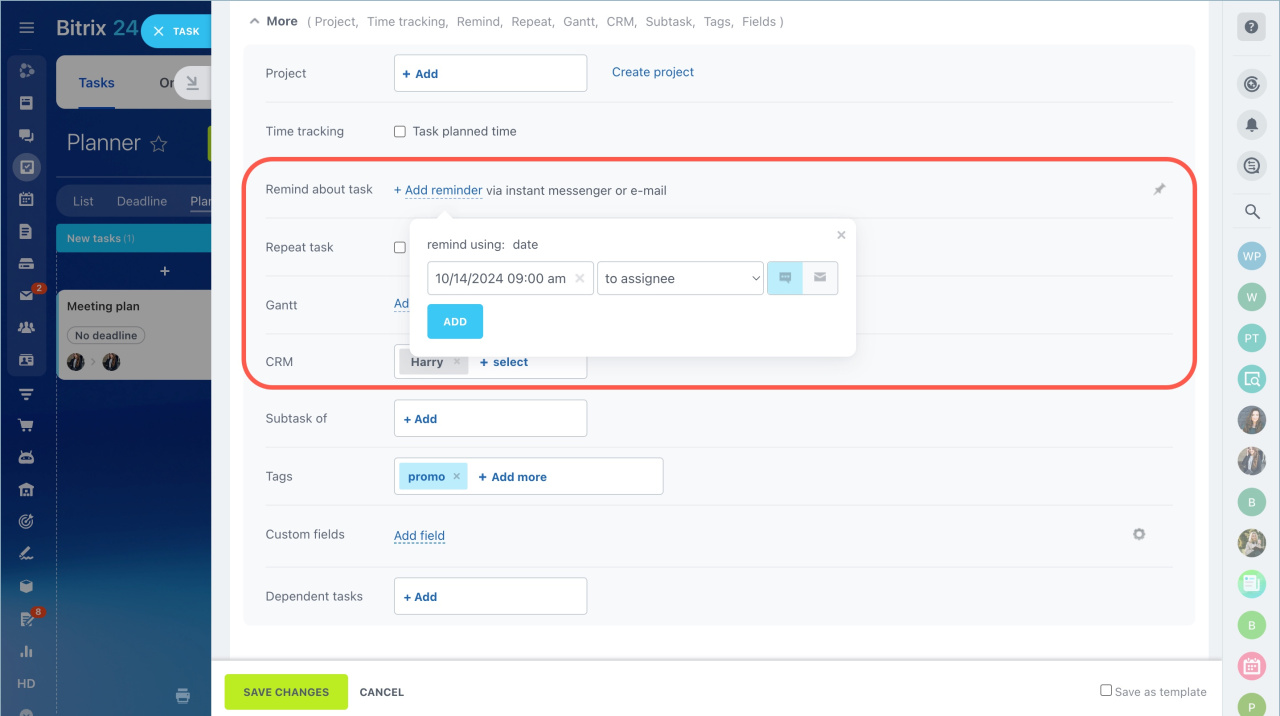Open the 'to assignee' recipient dropdown
This screenshot has height=716, width=1280.
[680, 278]
